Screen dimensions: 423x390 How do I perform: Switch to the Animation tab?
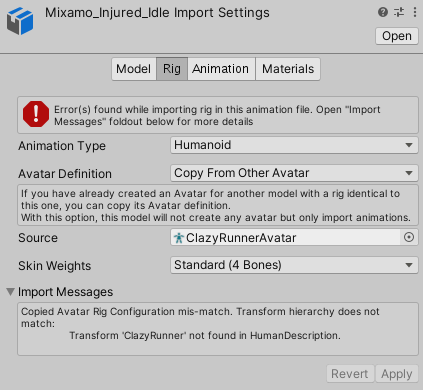pos(221,69)
